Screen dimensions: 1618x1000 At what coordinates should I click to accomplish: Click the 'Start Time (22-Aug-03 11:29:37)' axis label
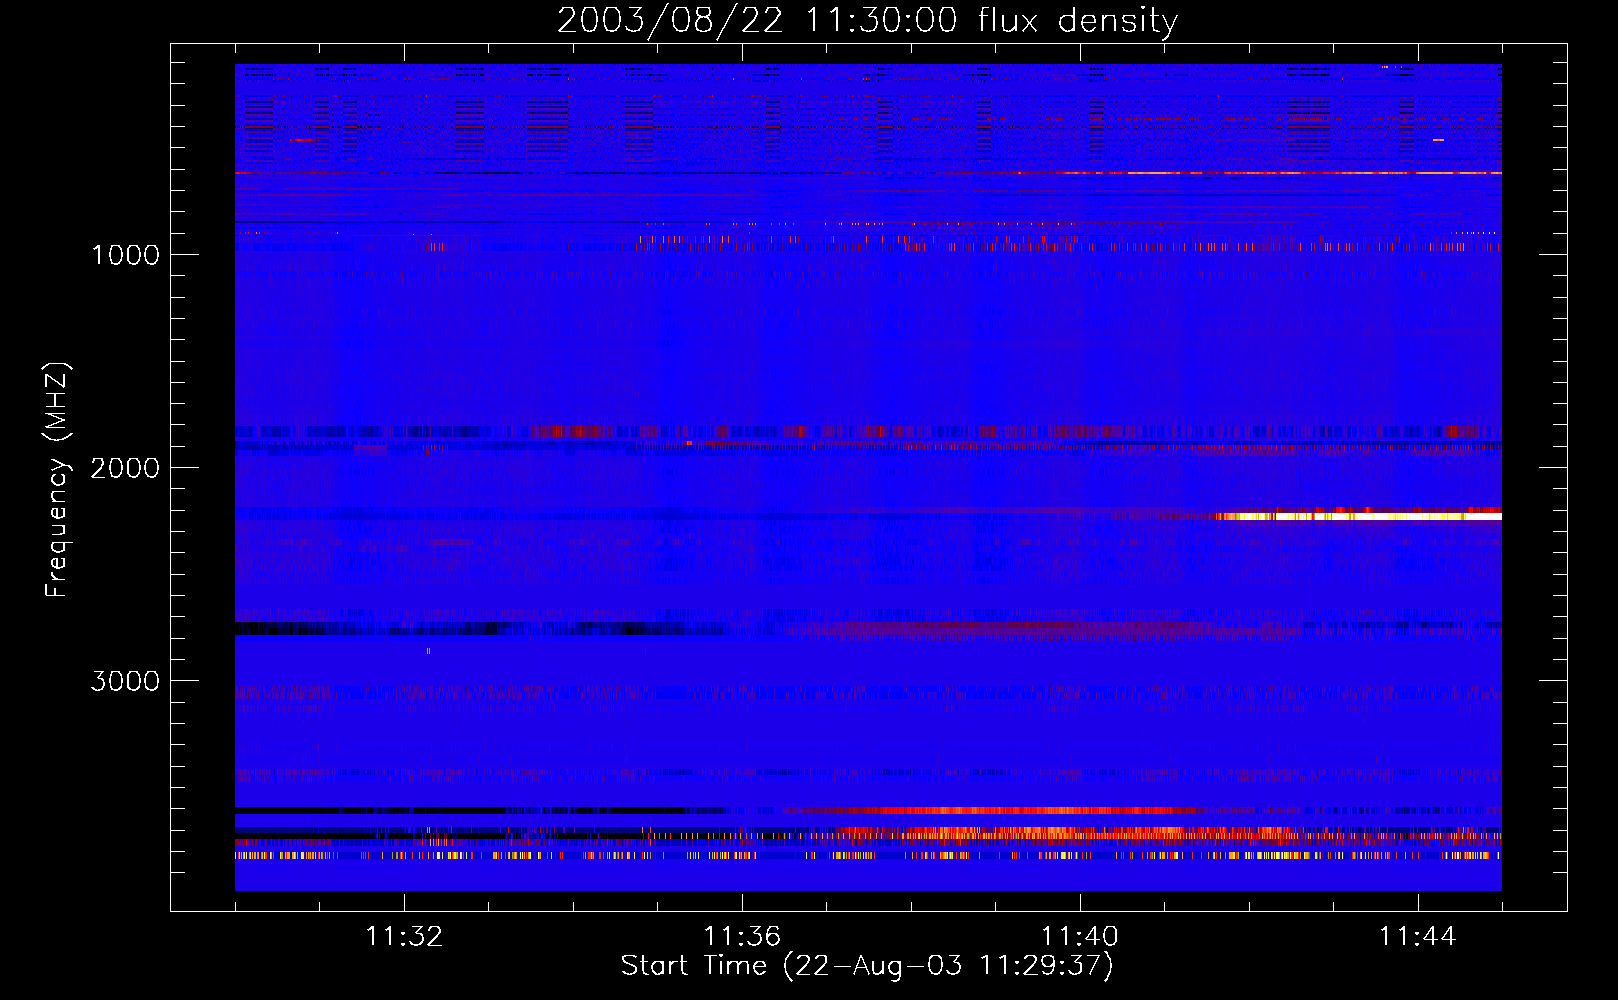(867, 966)
